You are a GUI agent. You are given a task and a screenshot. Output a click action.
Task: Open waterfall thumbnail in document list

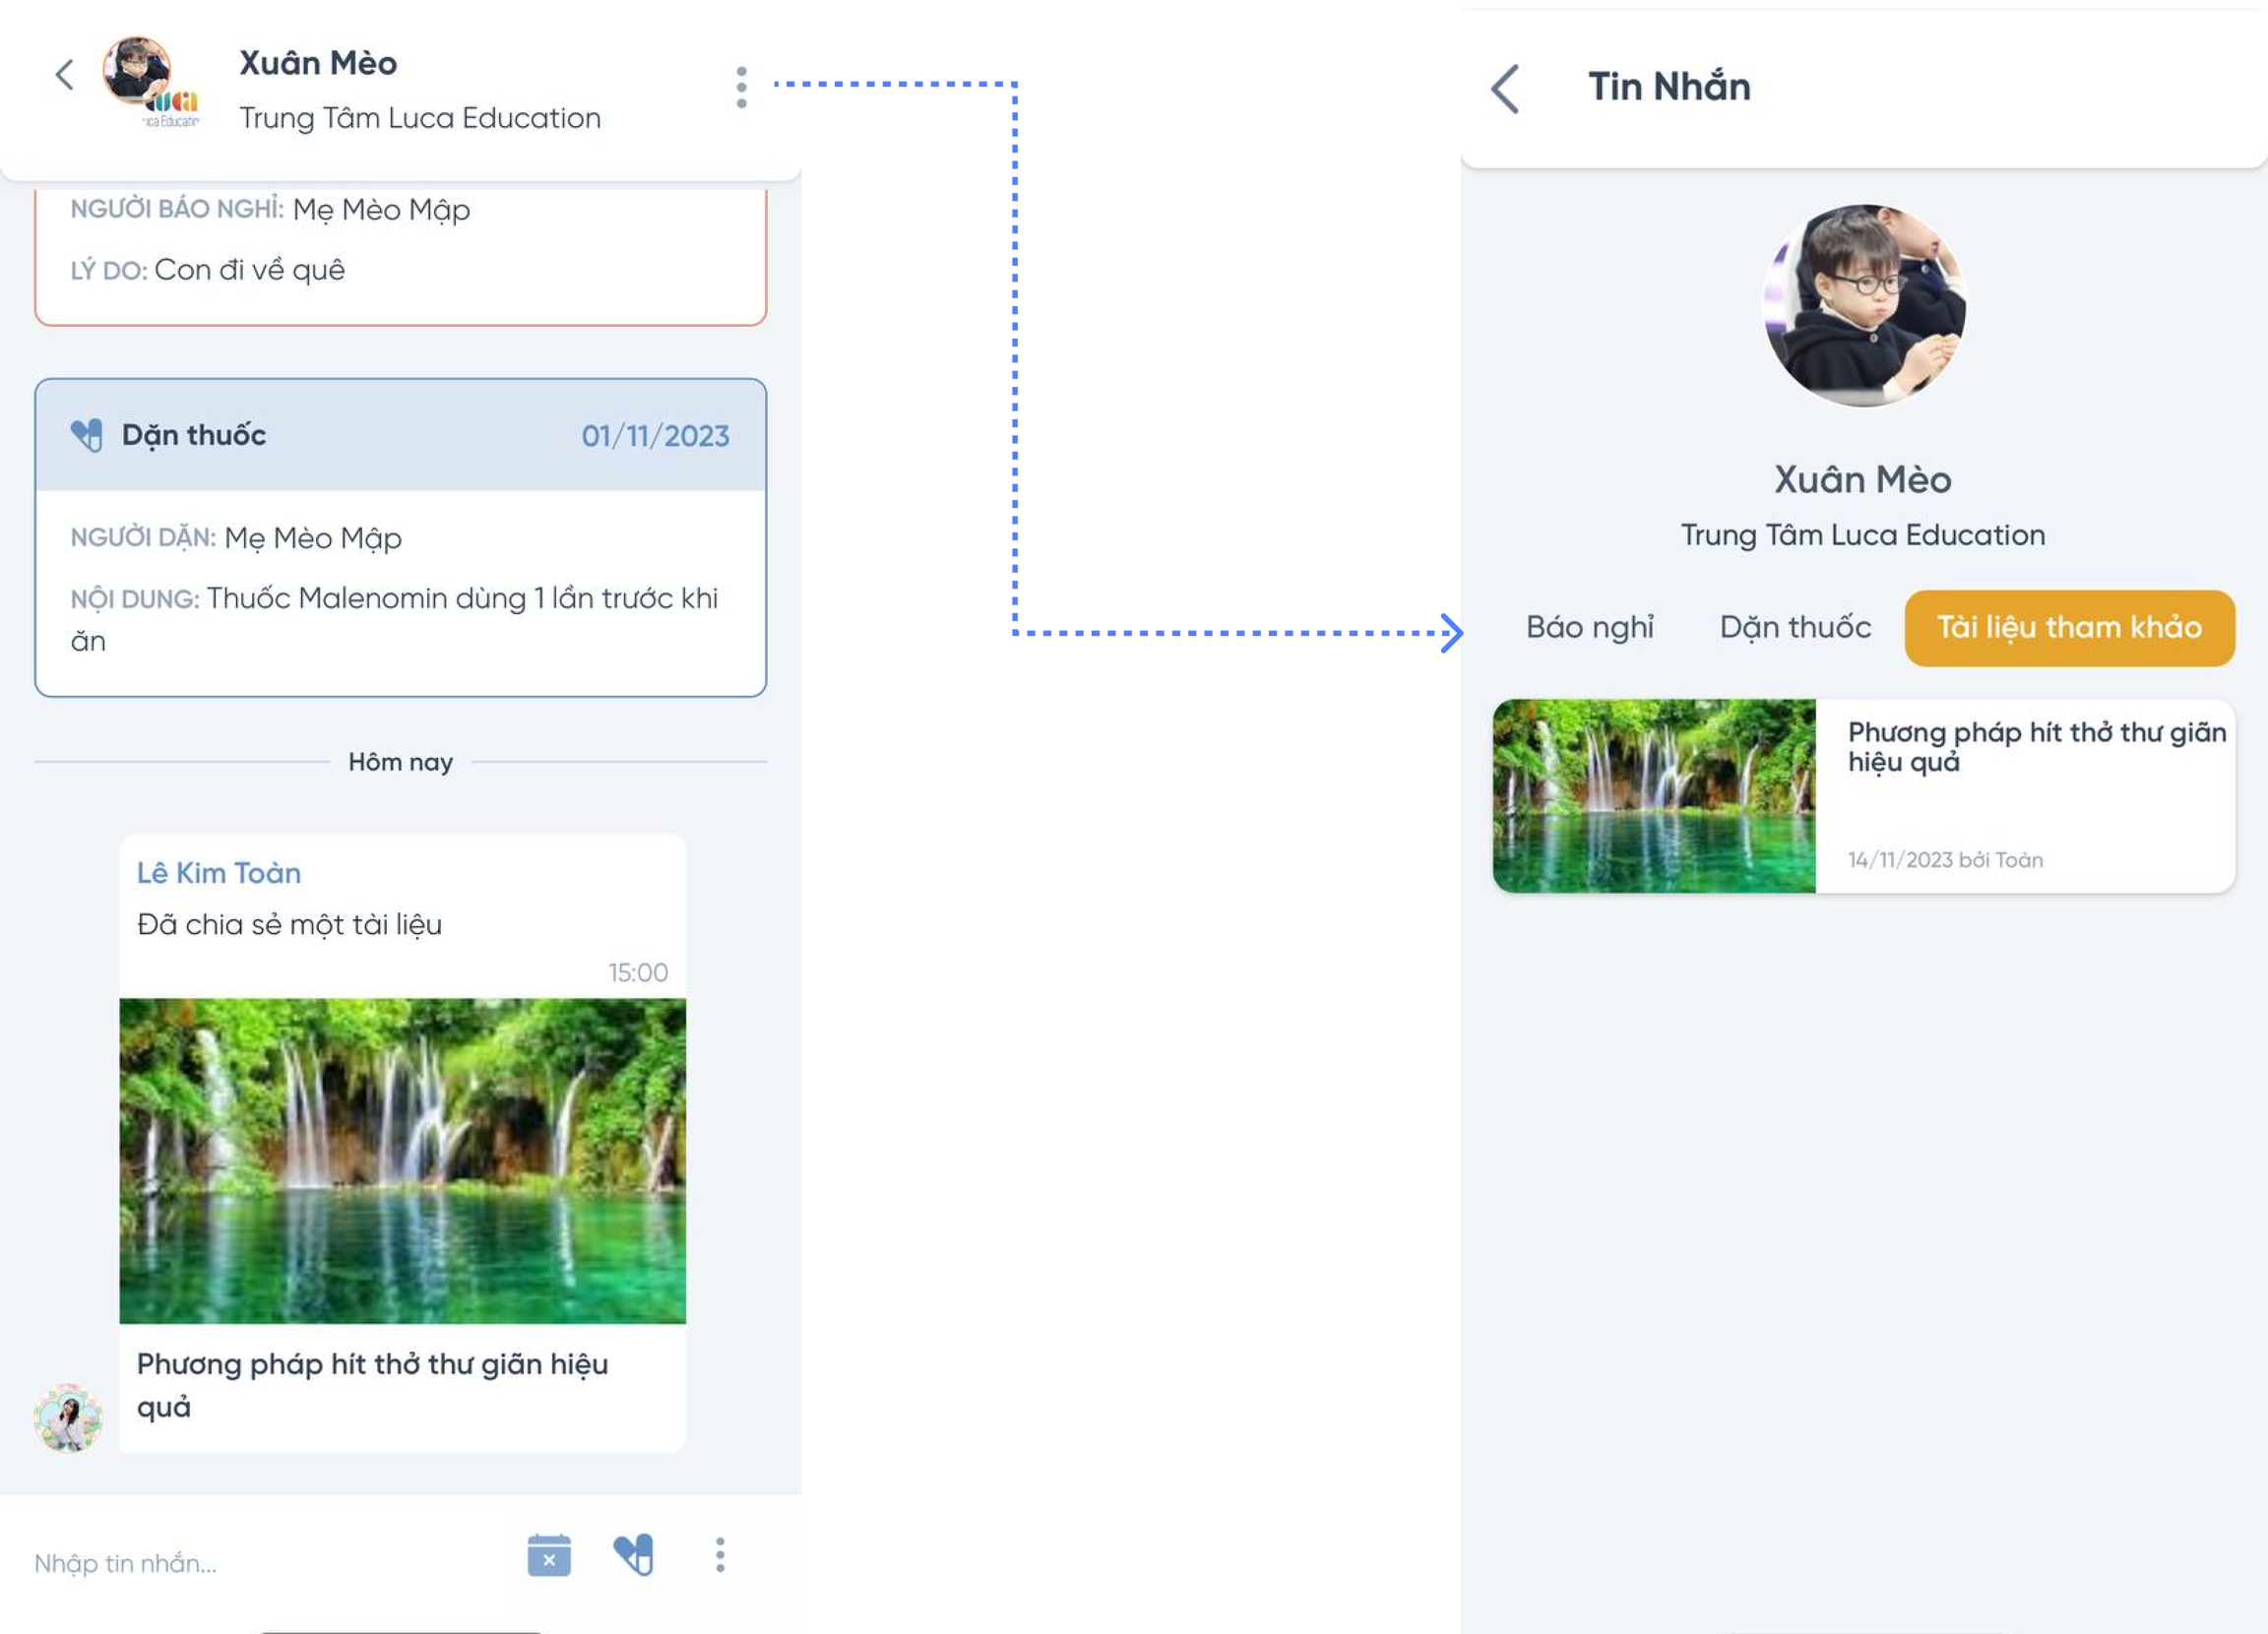(x=1654, y=796)
